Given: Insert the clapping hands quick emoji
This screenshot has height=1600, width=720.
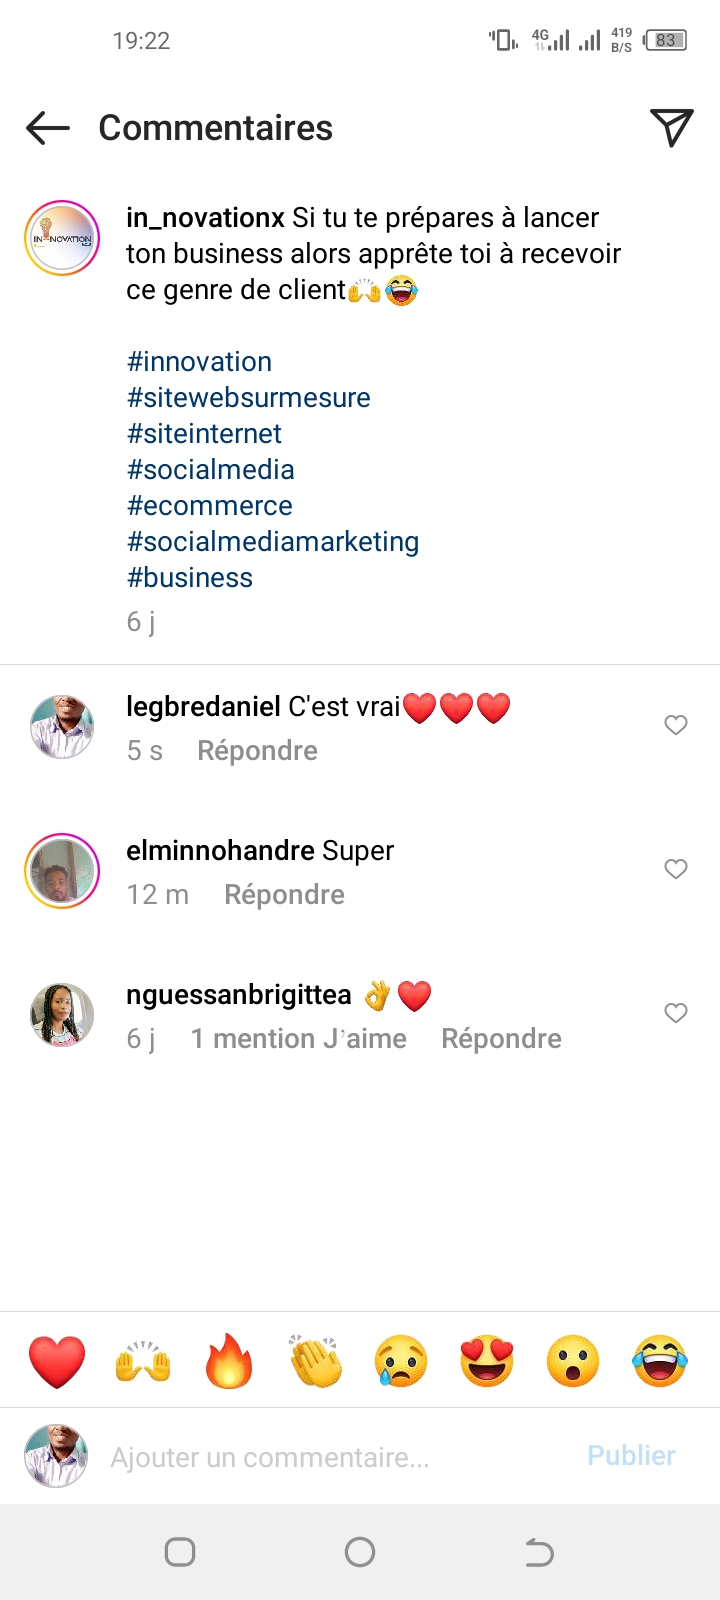Looking at the screenshot, I should pyautogui.click(x=315, y=1361).
